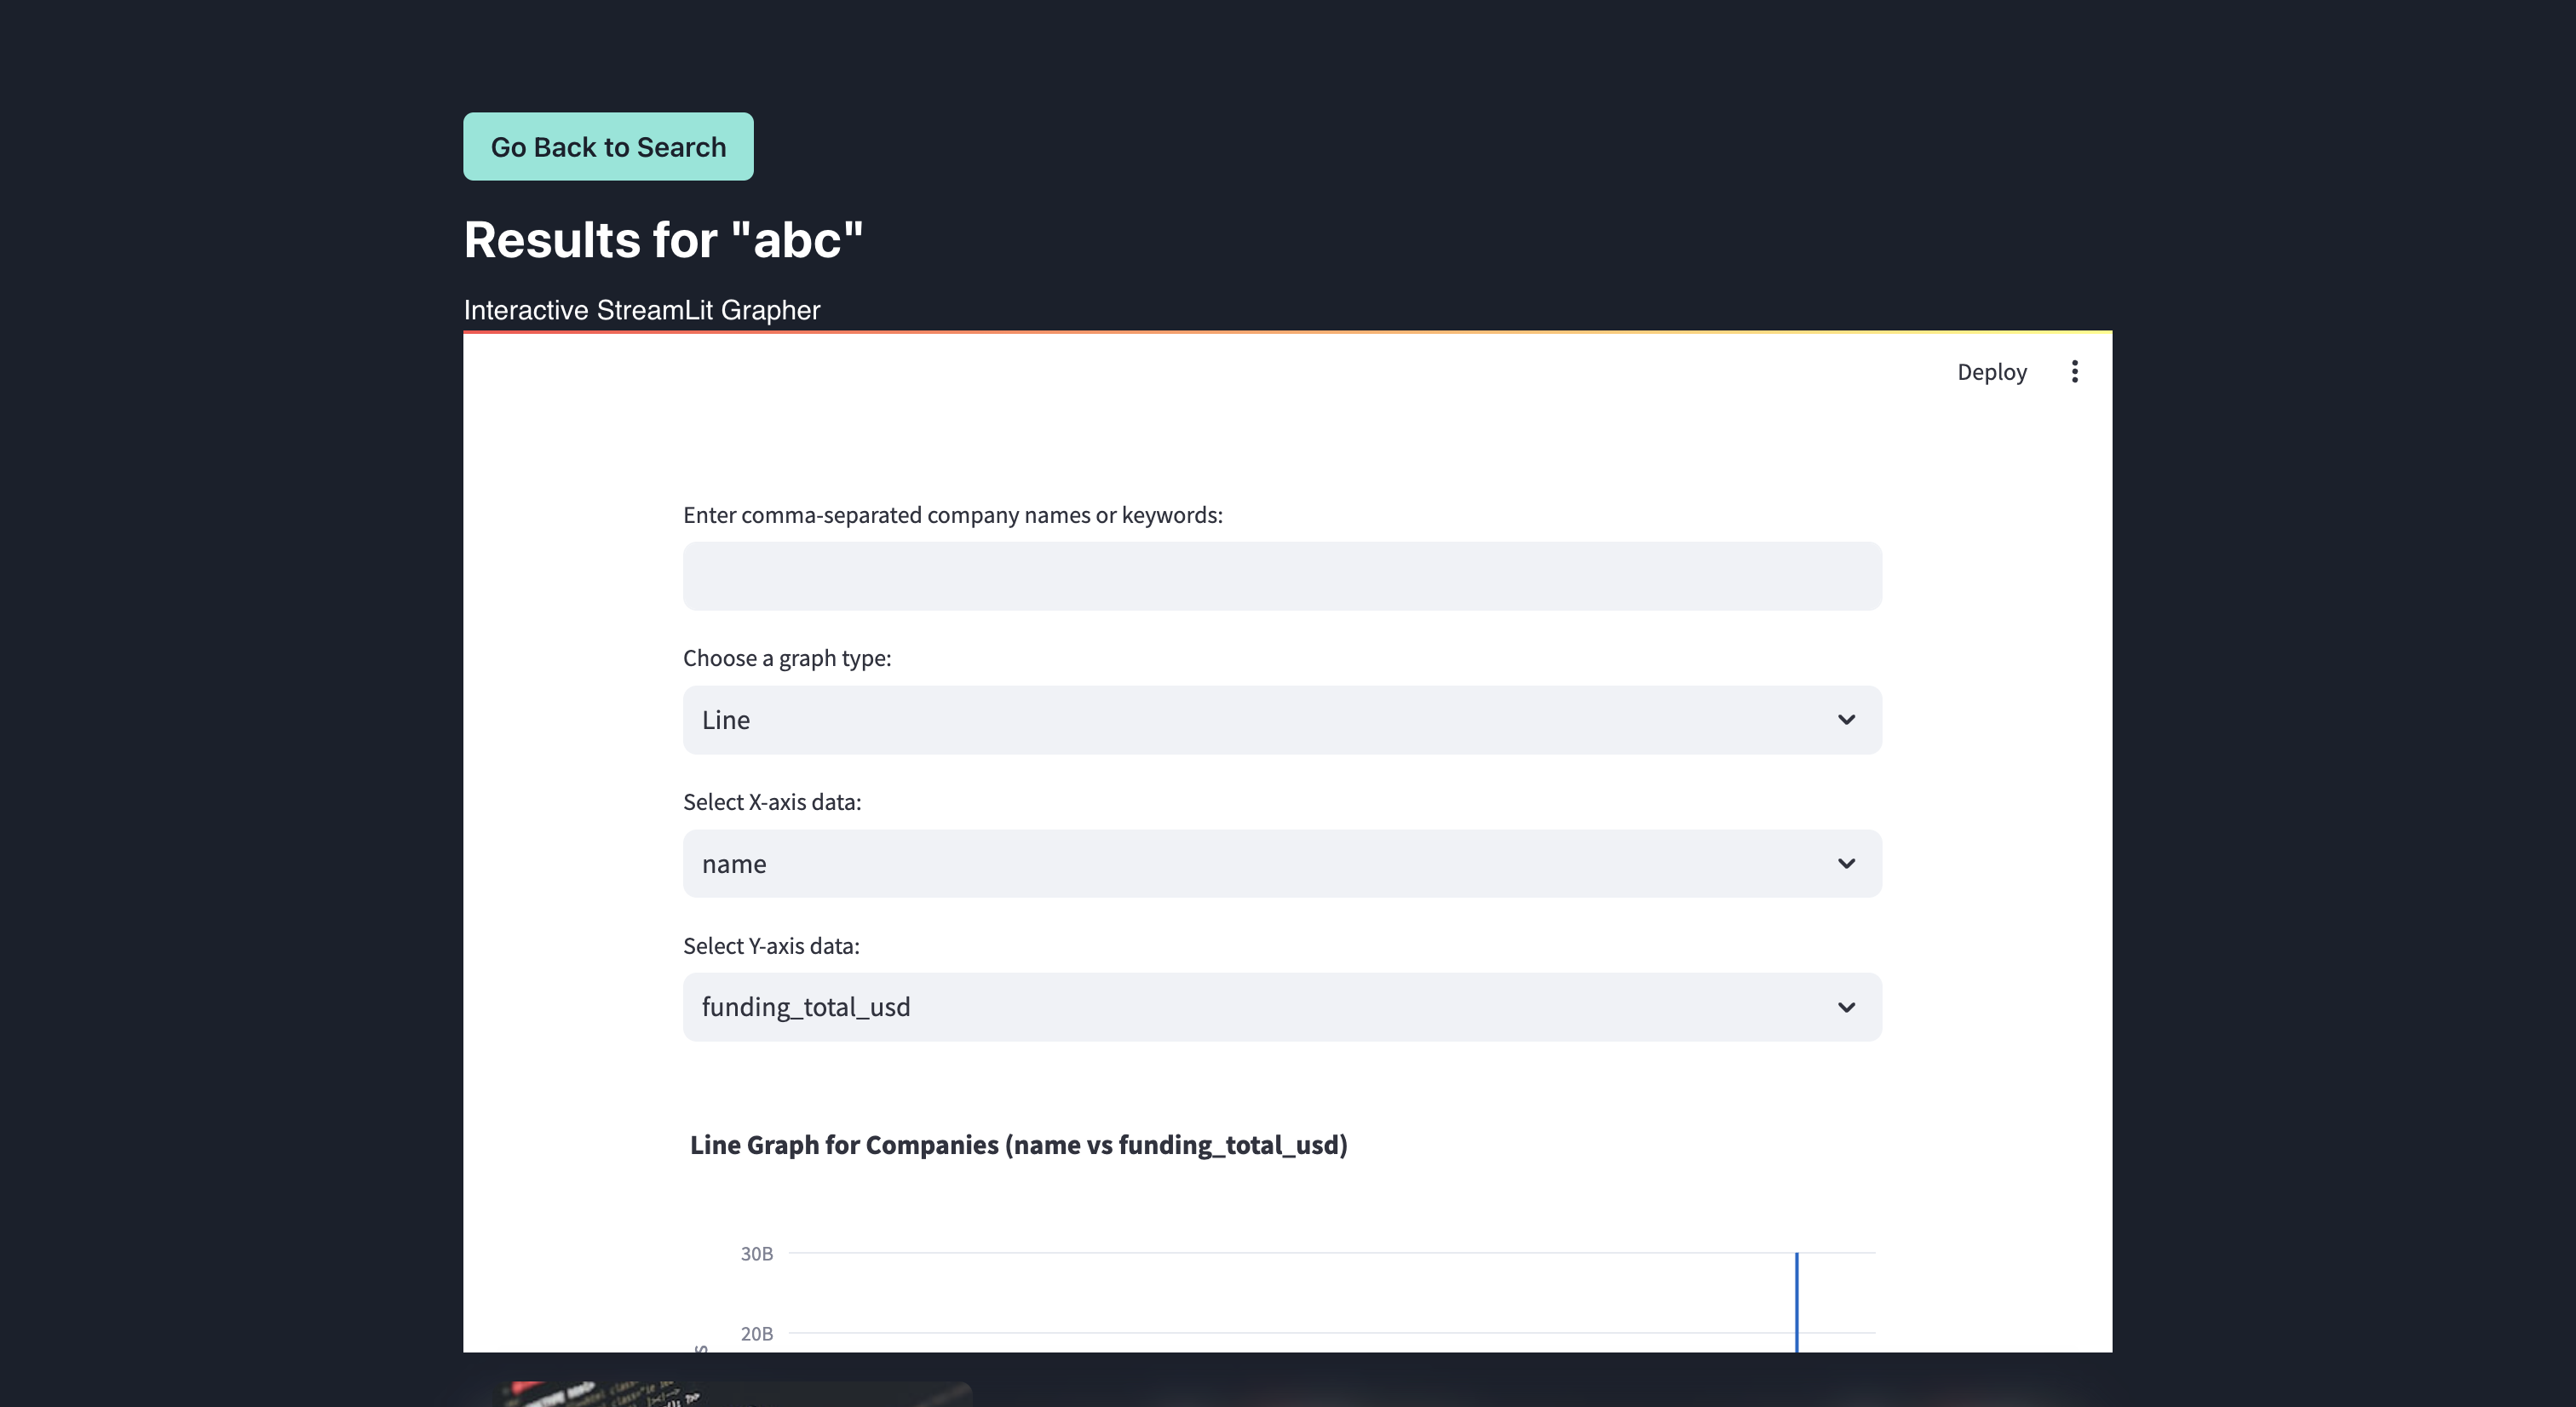The image size is (2576, 1407).
Task: Click the Select X-axis data label
Action: coord(771,802)
